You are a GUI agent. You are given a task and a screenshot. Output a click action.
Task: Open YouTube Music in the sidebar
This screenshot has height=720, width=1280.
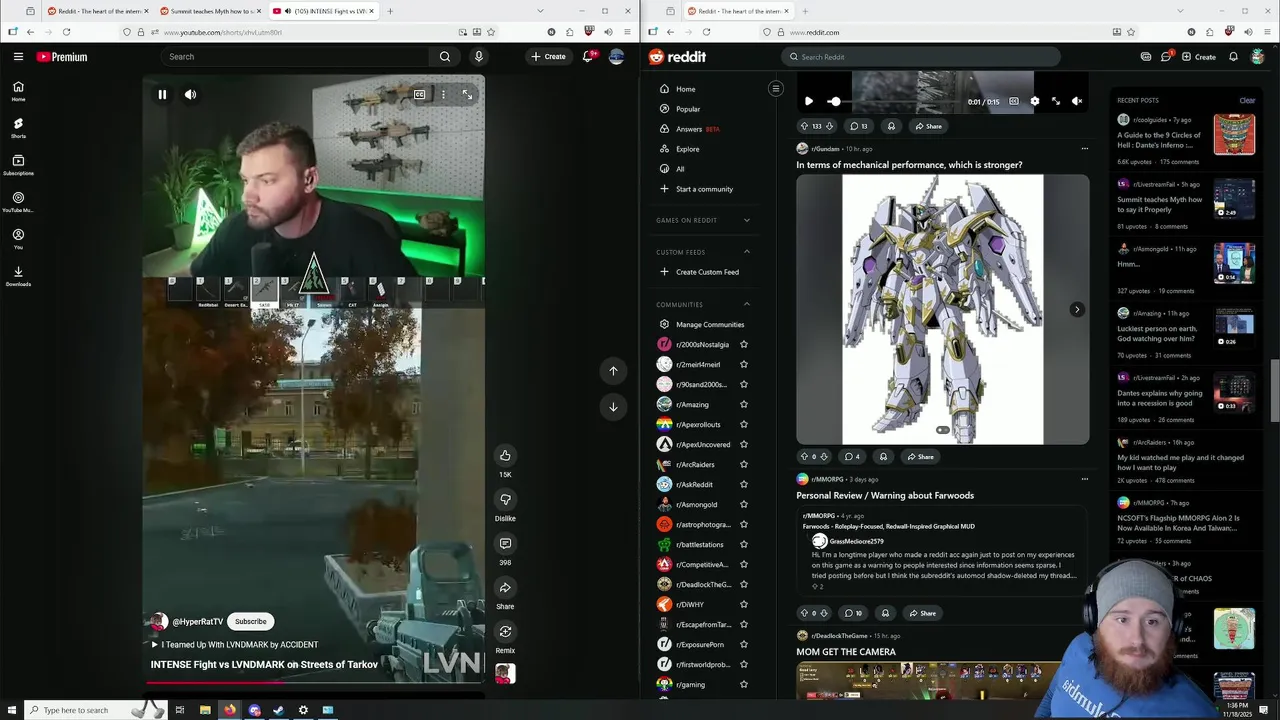point(18,202)
